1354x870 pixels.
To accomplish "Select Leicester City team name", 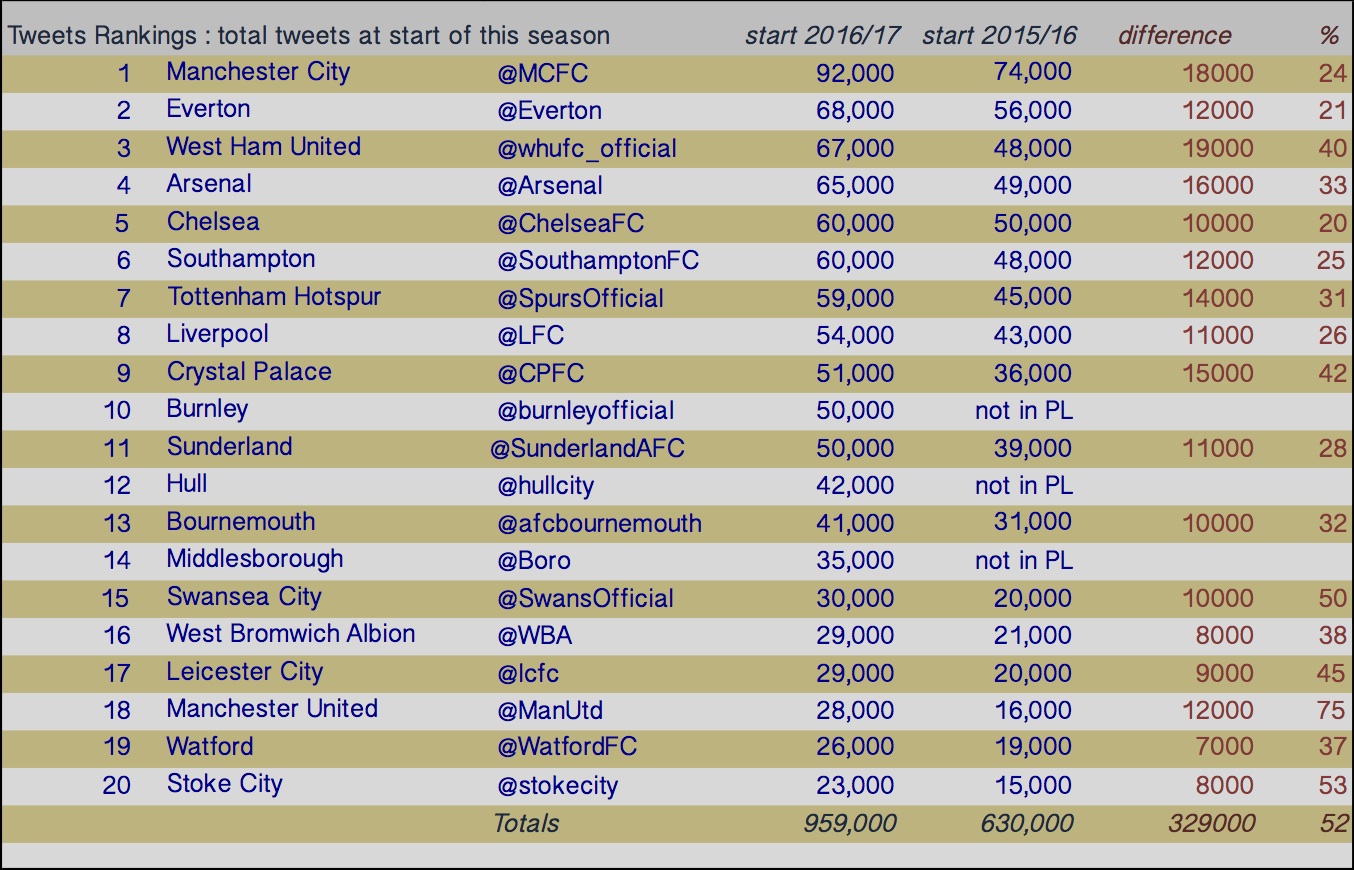I will pyautogui.click(x=245, y=672).
